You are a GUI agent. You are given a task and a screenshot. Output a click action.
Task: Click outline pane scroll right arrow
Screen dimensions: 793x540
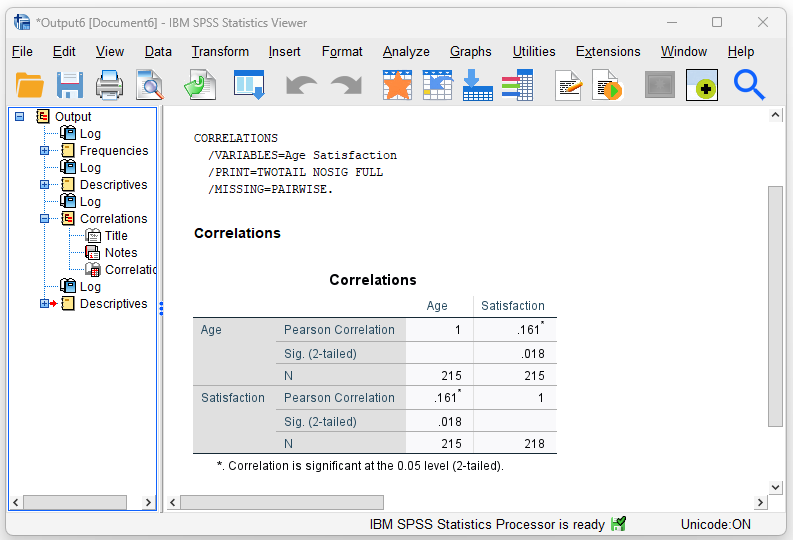(x=148, y=503)
